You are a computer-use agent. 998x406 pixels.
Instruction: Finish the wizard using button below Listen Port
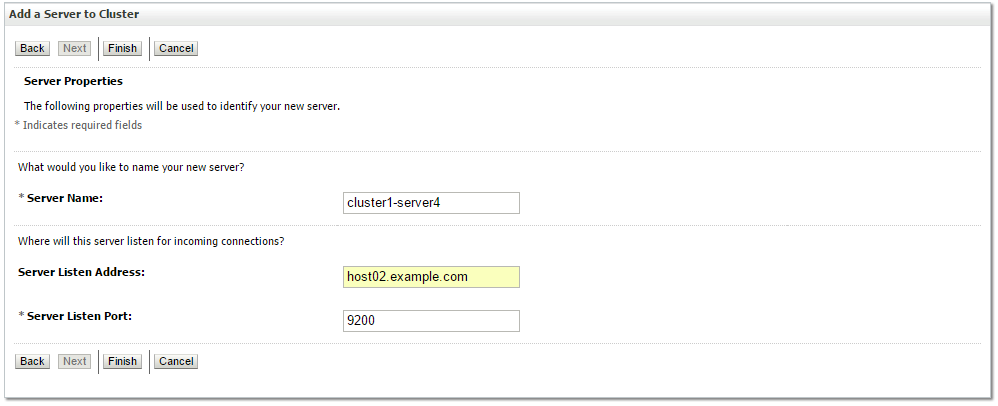122,361
